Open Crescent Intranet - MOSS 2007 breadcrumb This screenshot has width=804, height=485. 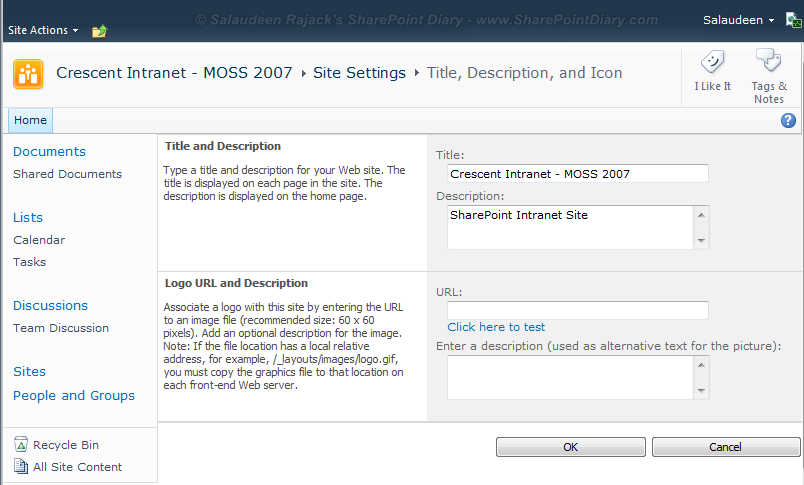click(174, 73)
